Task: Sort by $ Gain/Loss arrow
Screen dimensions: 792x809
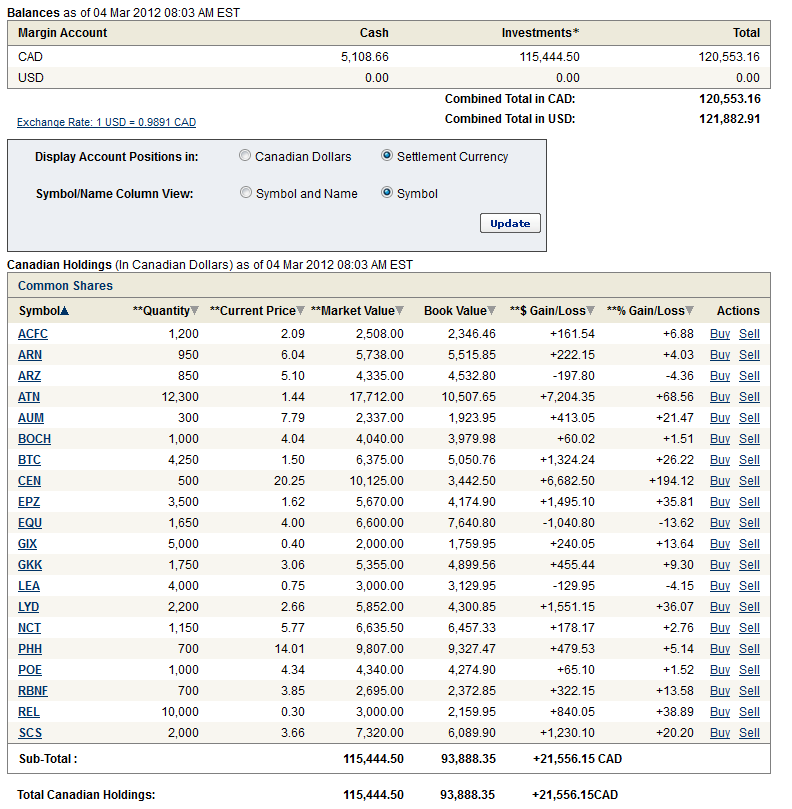Action: 591,311
